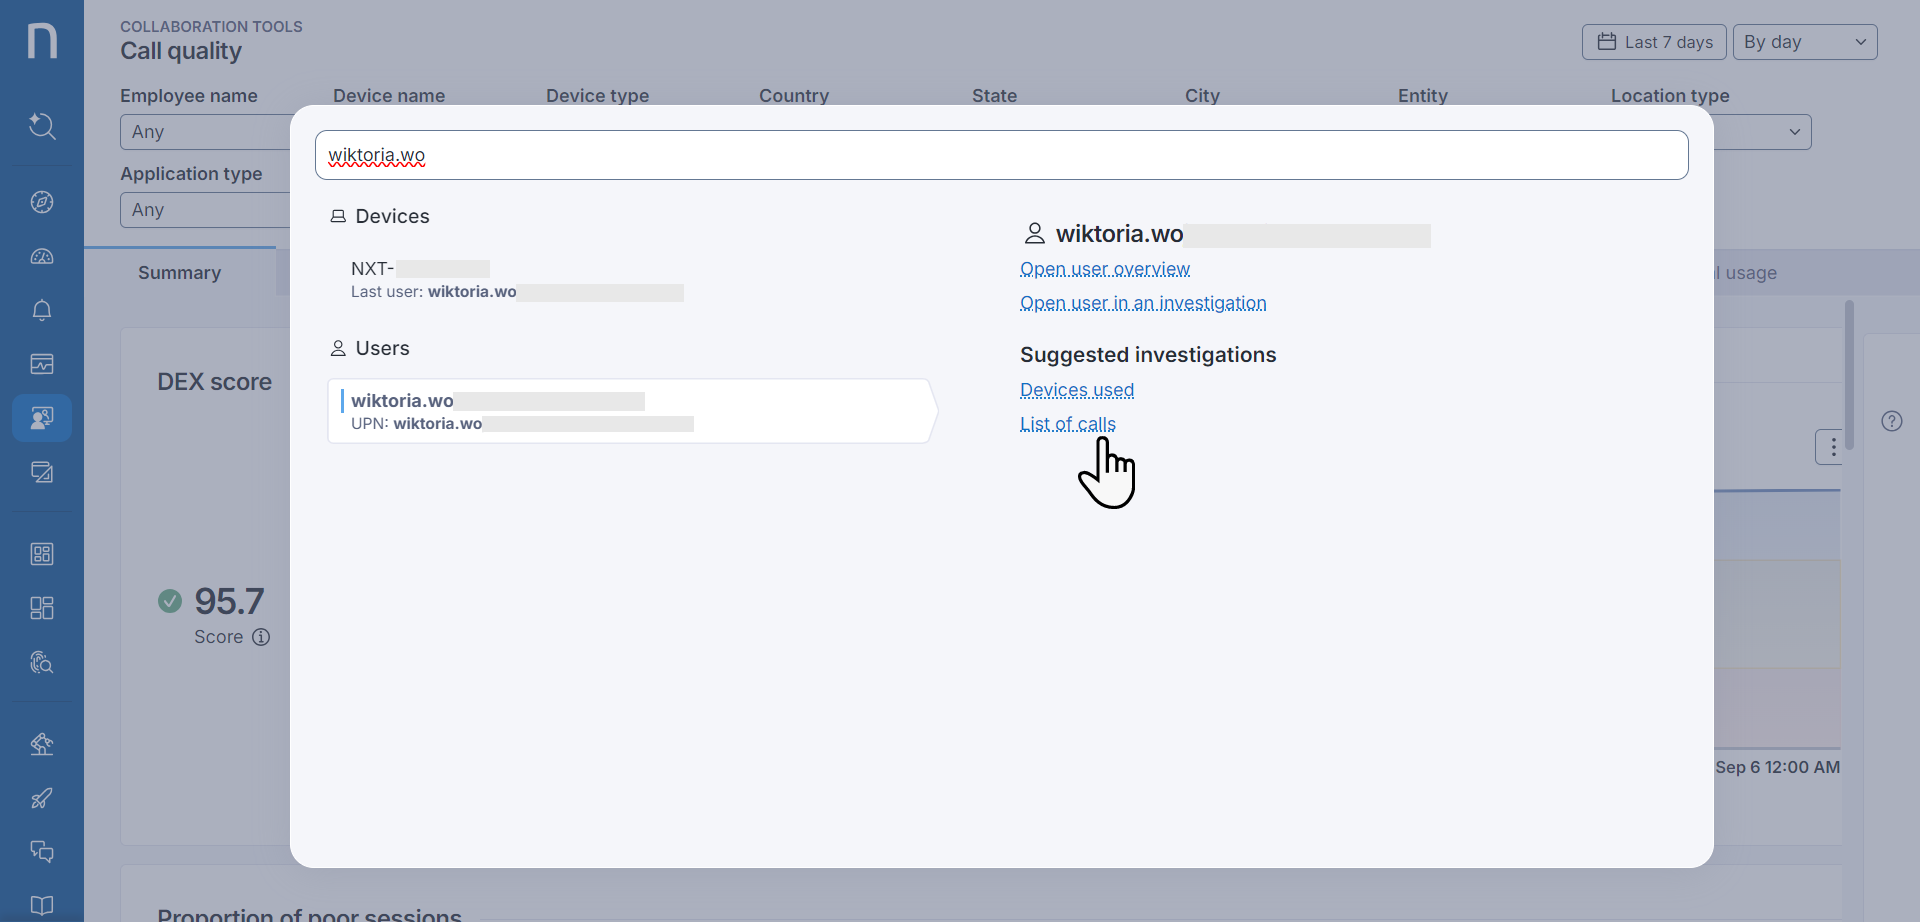Viewport: 1920px width, 922px height.
Task: Select the NXT- device search result
Action: [x=516, y=280]
